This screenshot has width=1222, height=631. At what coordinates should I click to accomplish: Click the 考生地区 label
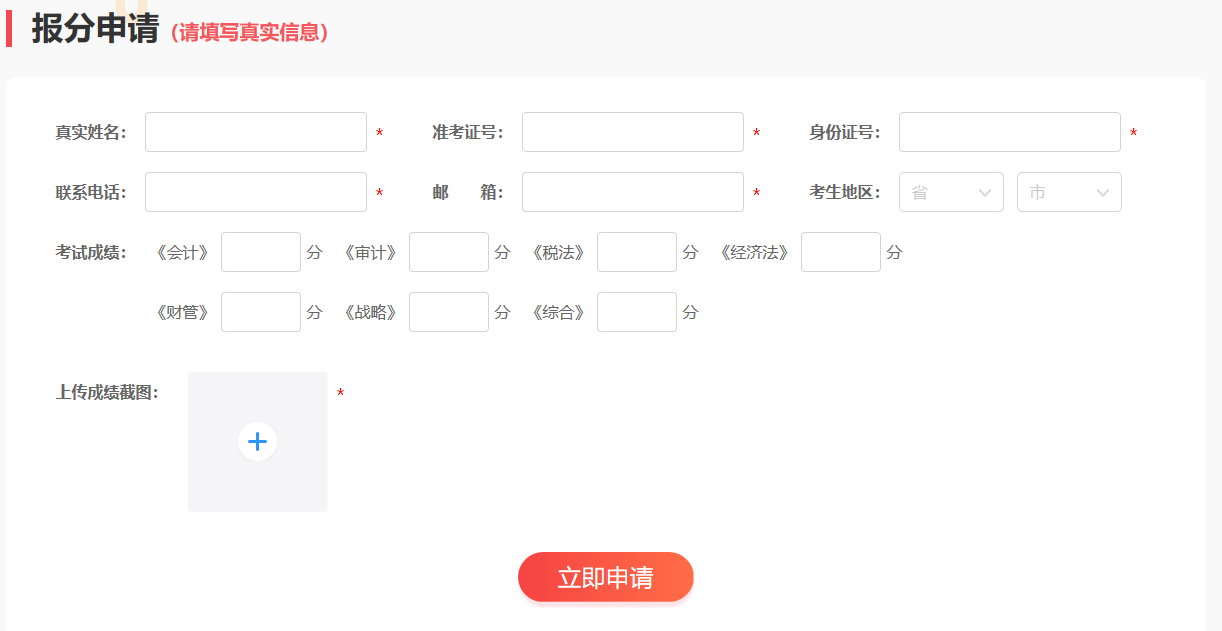[x=845, y=192]
